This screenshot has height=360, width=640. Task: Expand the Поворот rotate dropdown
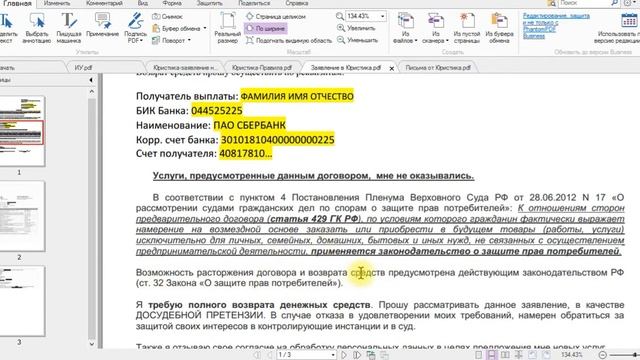point(171,40)
